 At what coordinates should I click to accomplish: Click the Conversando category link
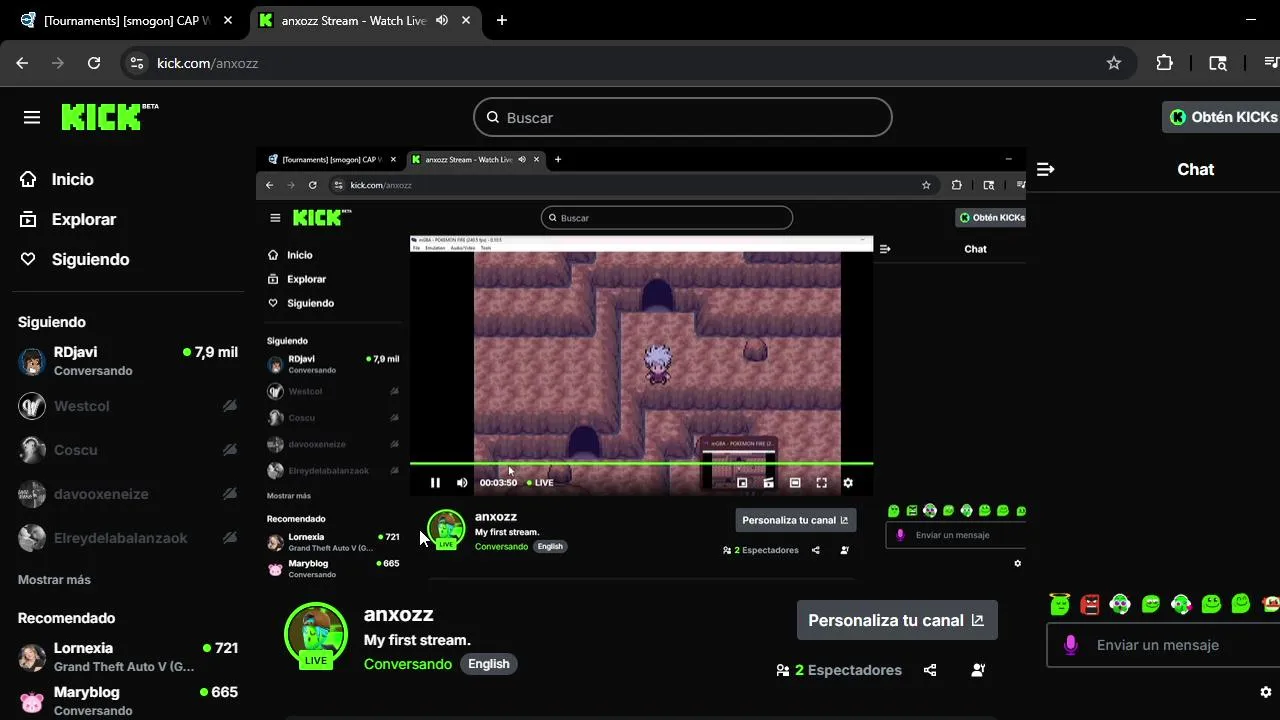(x=408, y=664)
